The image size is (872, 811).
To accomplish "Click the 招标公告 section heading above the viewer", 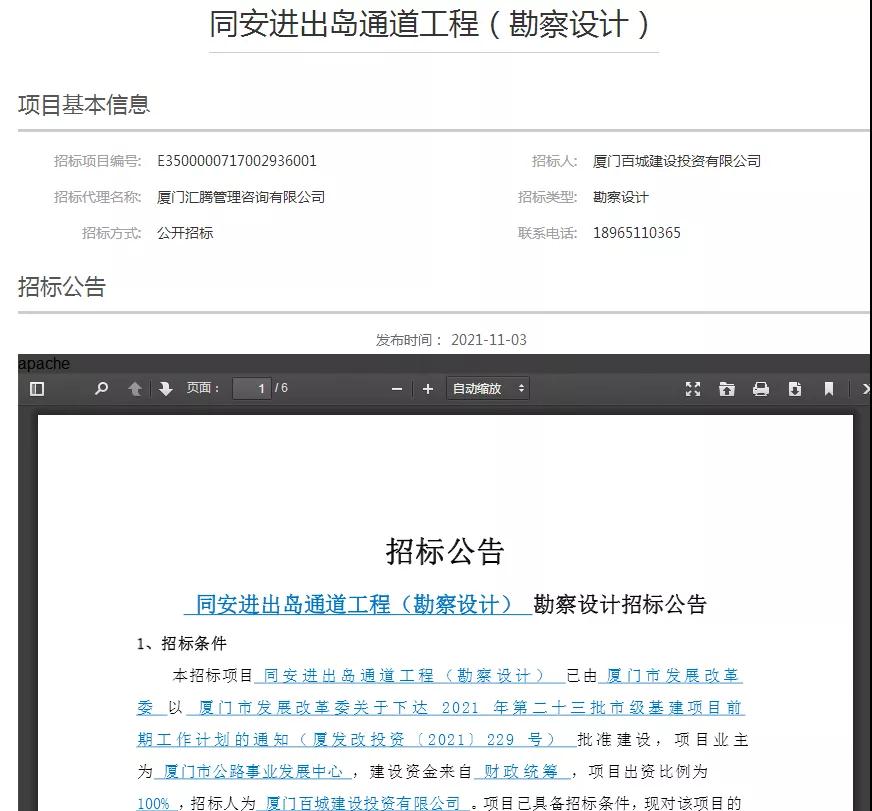I will (62, 286).
